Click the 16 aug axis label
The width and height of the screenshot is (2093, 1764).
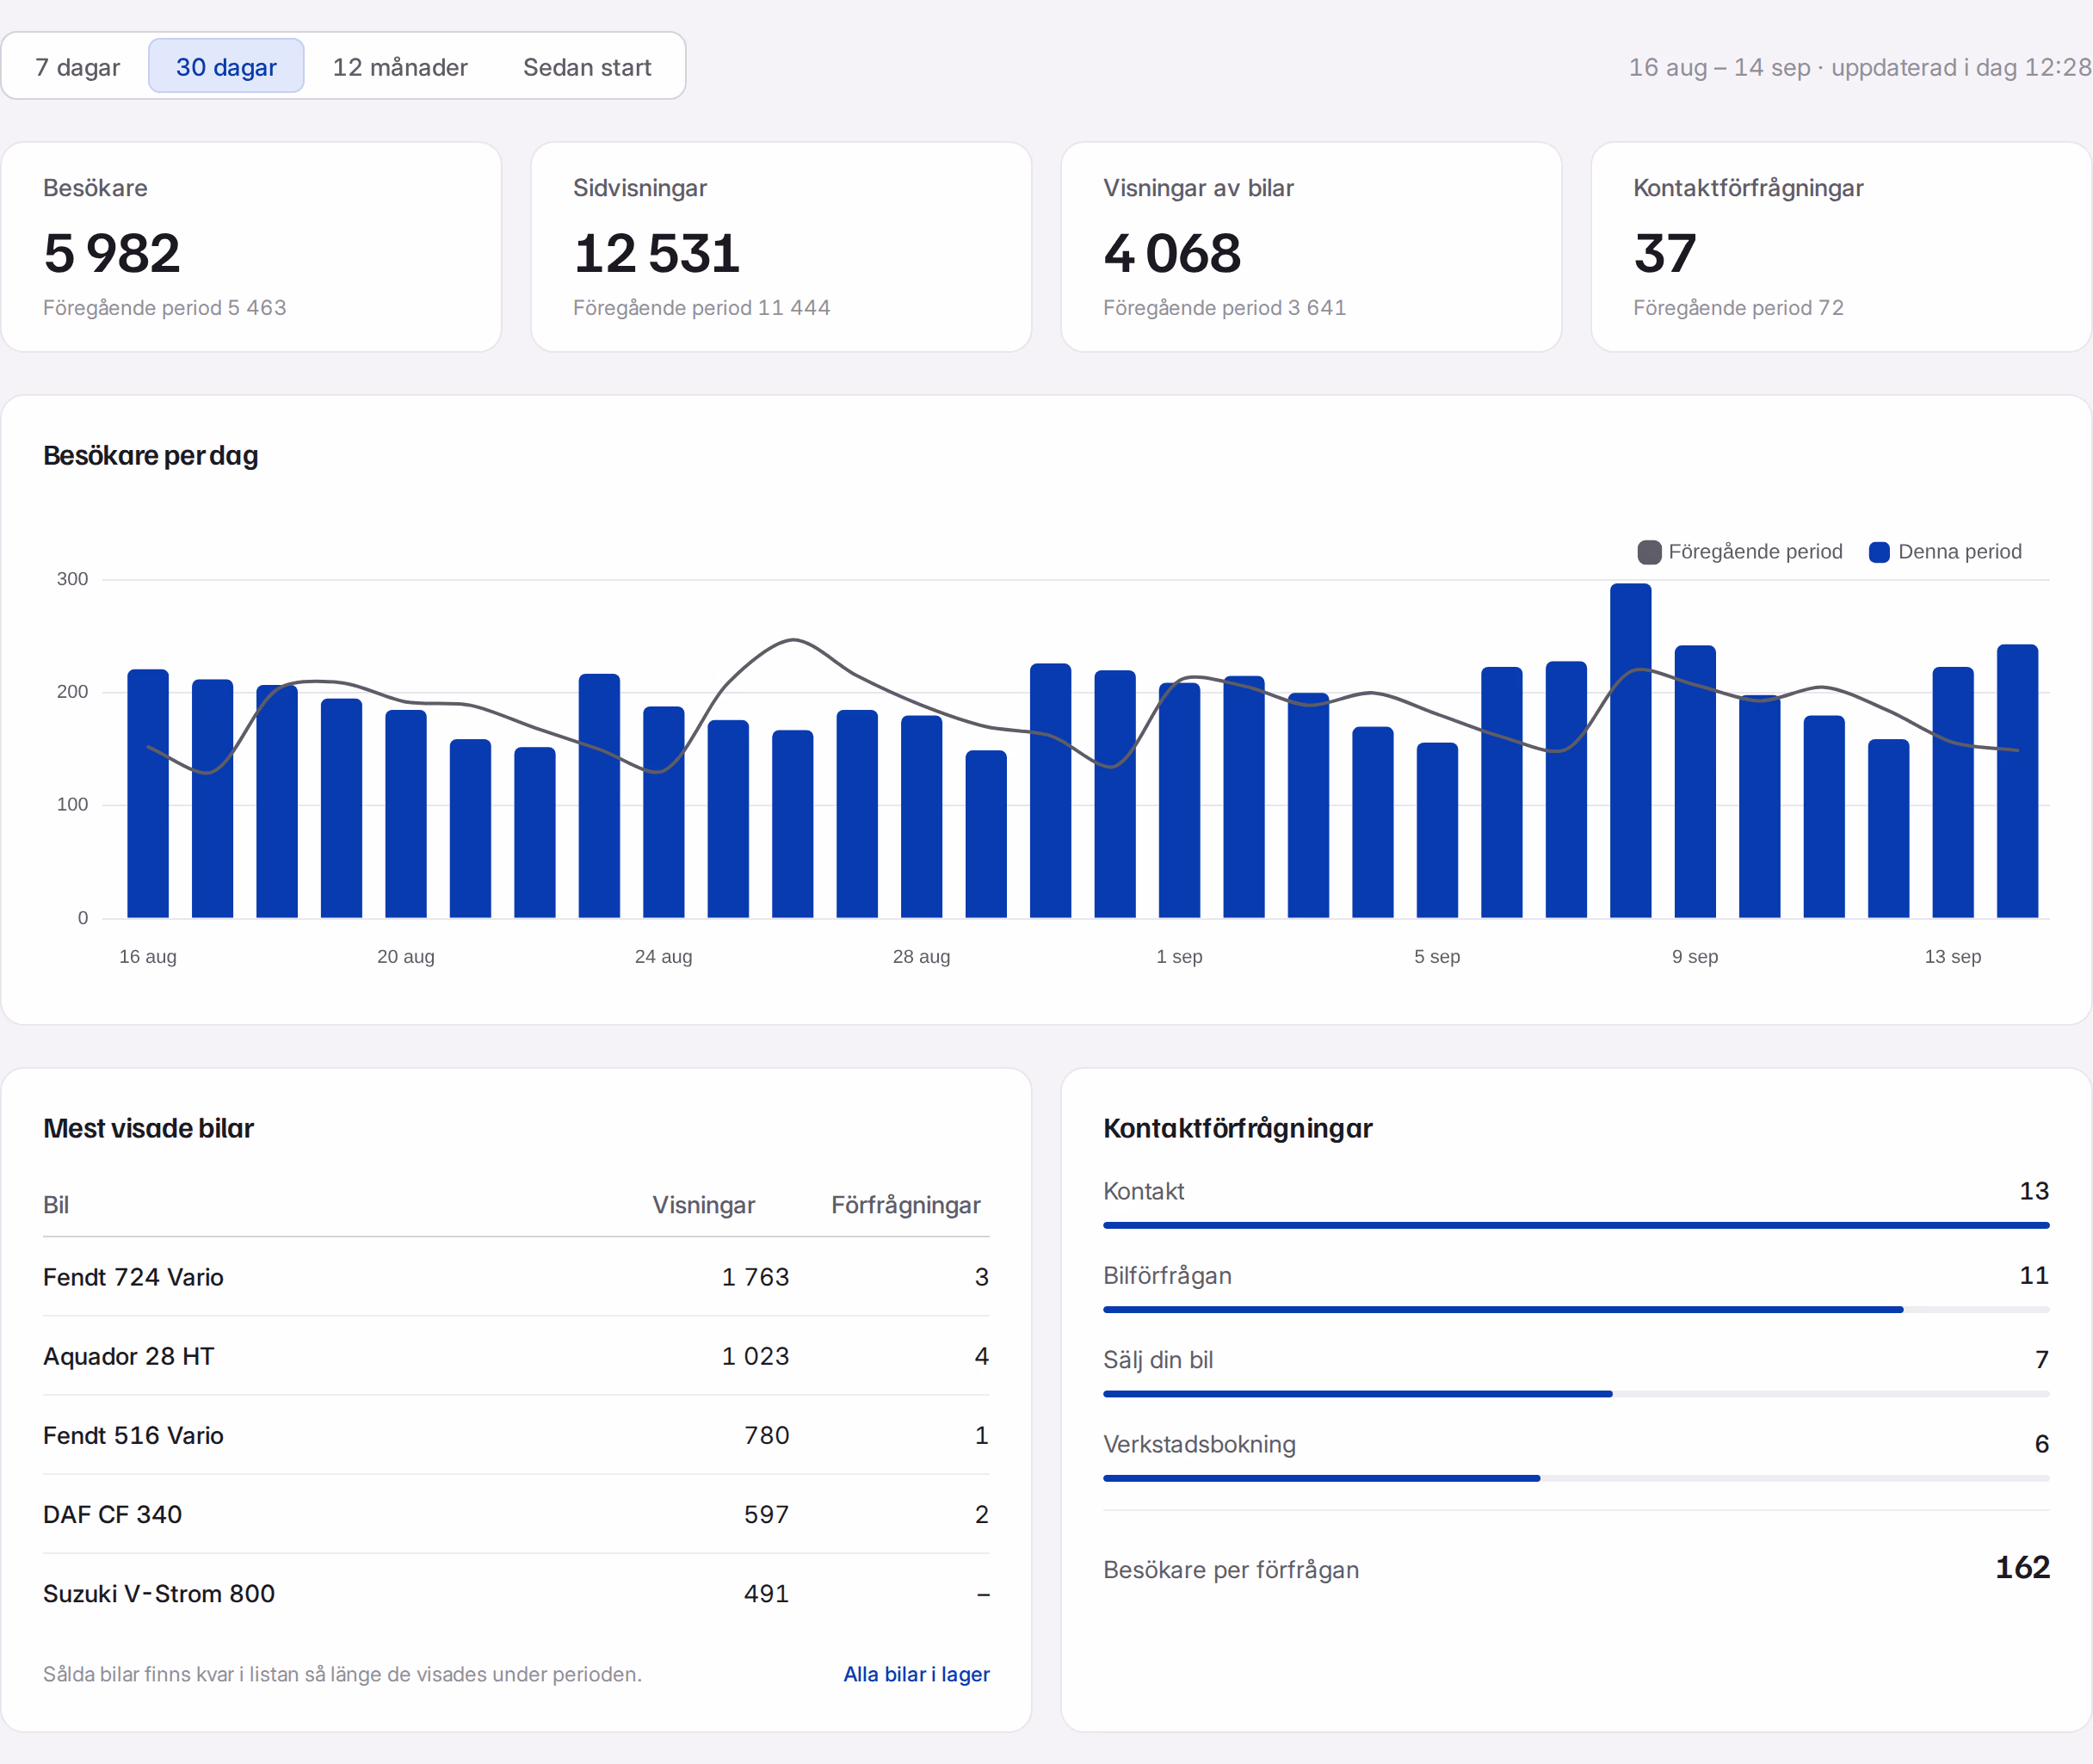(x=148, y=957)
